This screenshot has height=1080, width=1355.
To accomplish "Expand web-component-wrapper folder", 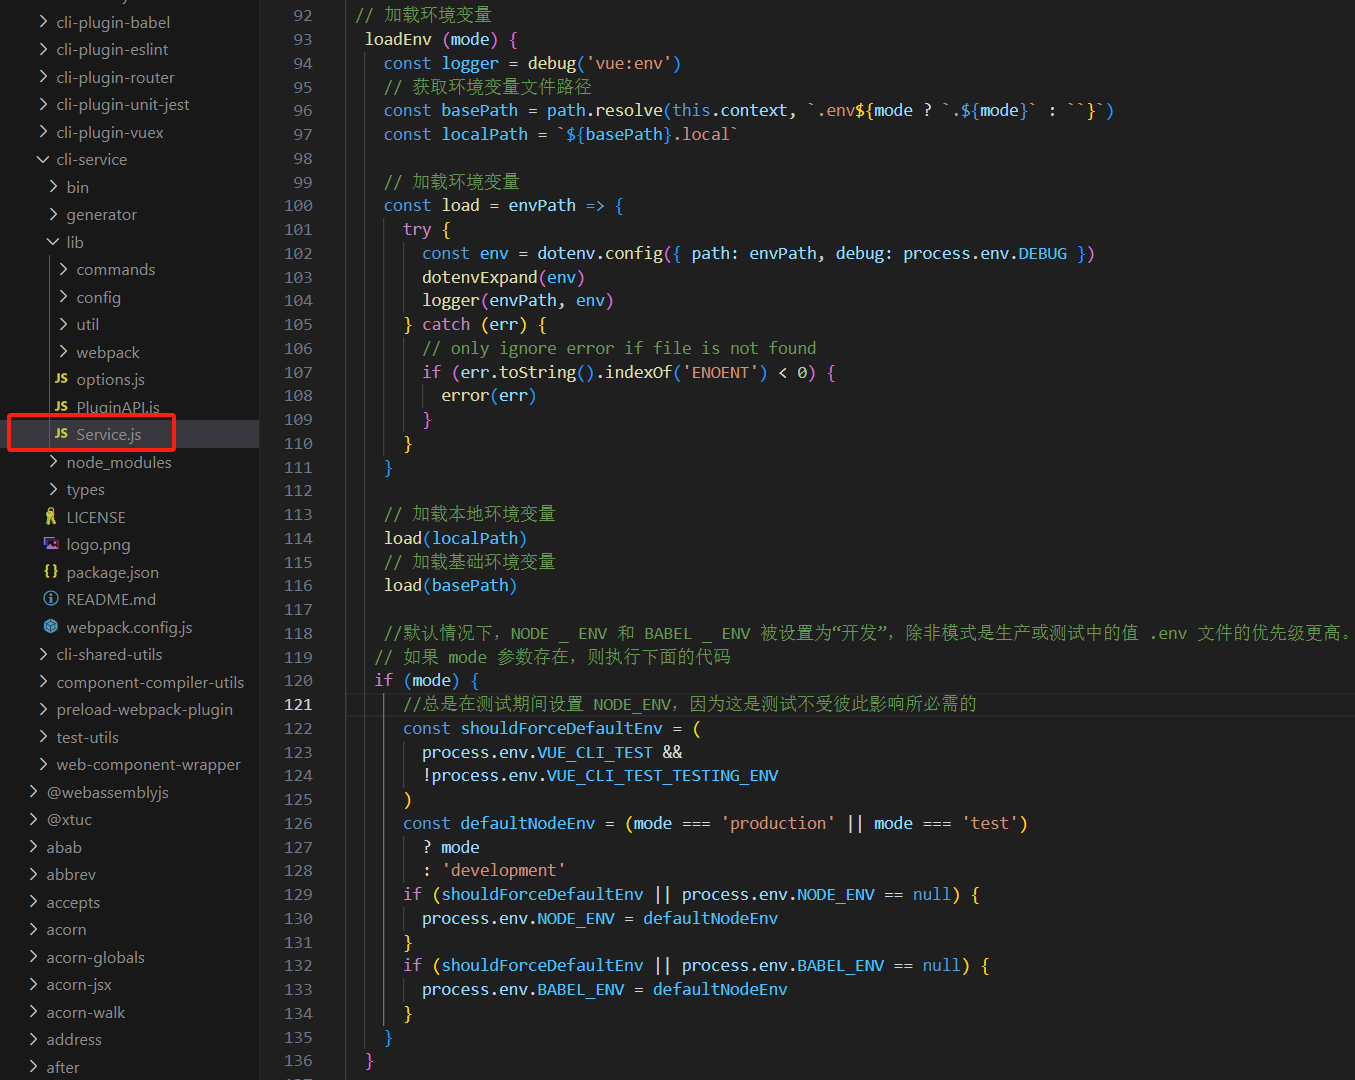I will (x=43, y=764).
